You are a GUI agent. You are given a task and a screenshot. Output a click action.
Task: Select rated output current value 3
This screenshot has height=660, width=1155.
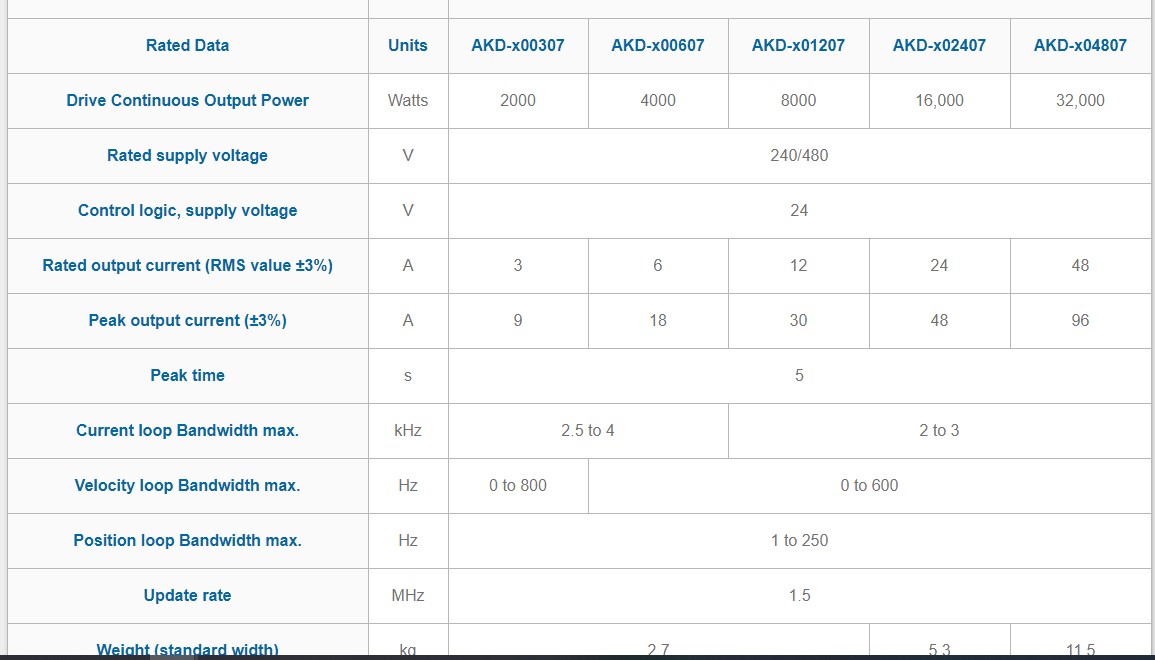518,265
